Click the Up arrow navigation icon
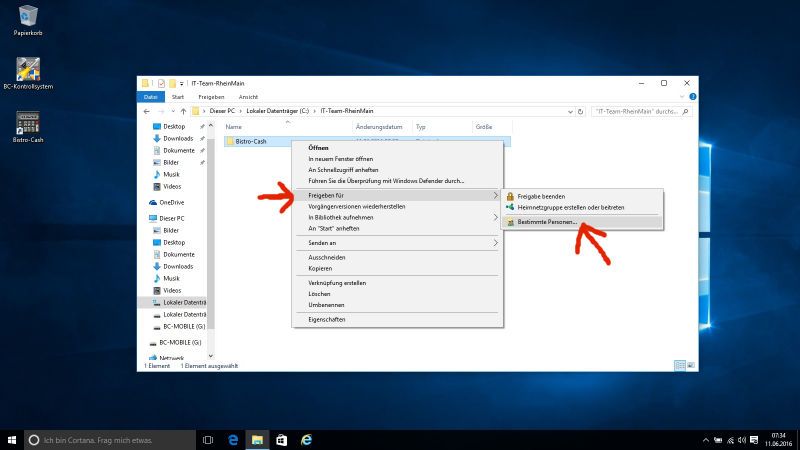 [183, 110]
